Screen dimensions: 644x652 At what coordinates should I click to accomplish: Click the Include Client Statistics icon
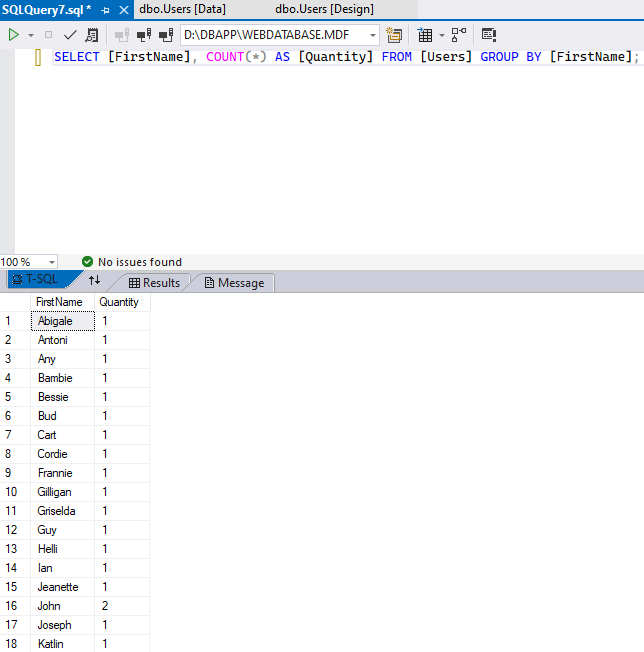click(489, 35)
